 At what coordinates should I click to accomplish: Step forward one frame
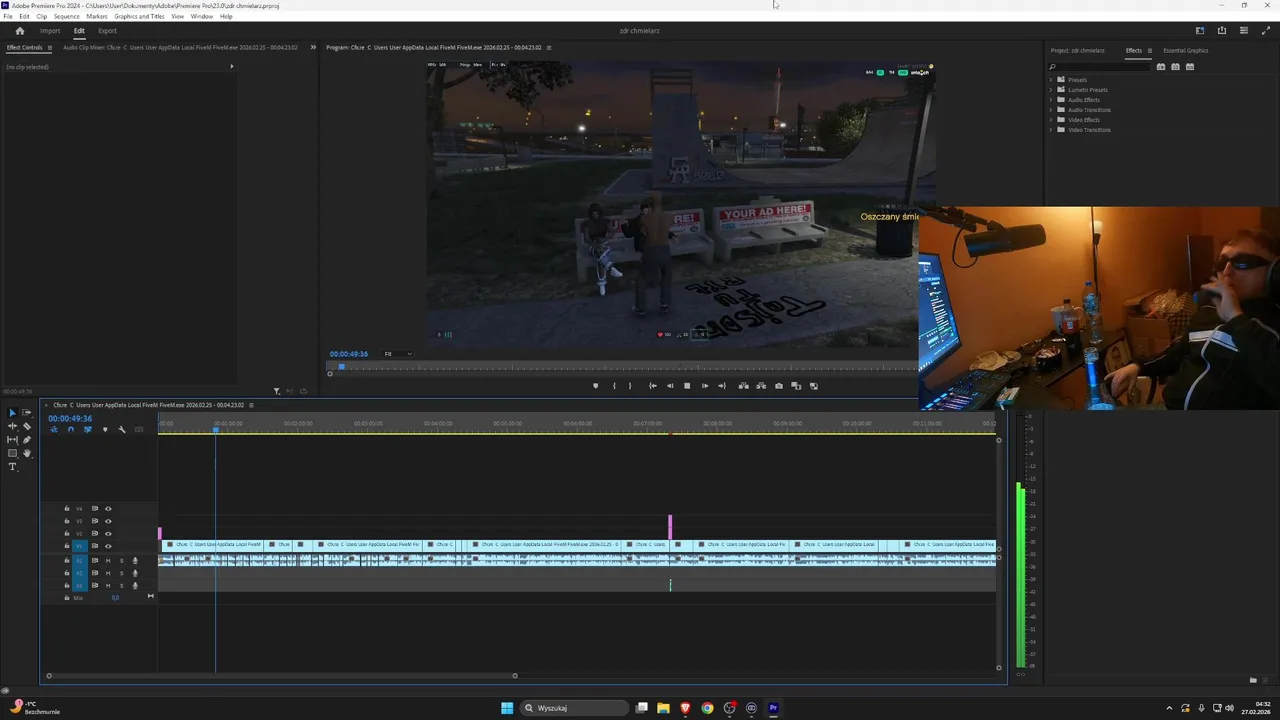point(705,386)
